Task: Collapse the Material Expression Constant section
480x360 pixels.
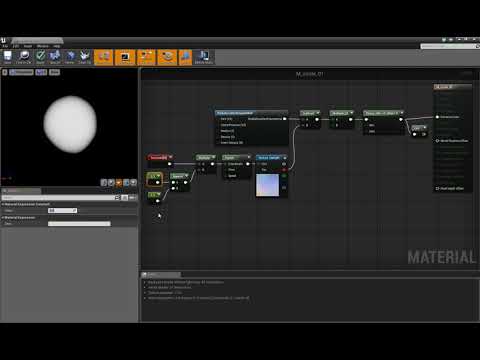Action: (x=3, y=204)
